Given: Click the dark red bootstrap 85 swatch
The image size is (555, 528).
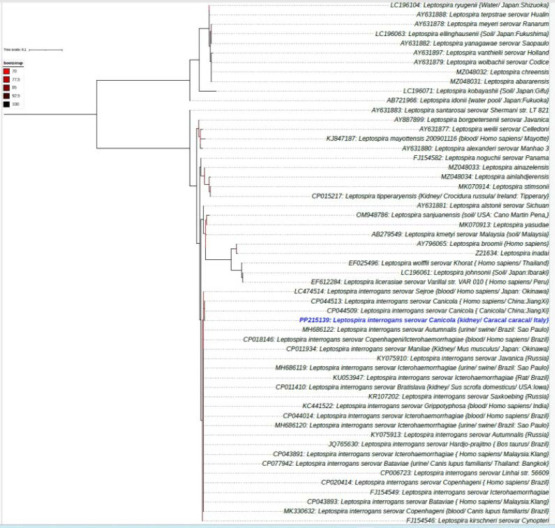Looking at the screenshot, I should 6,88.
